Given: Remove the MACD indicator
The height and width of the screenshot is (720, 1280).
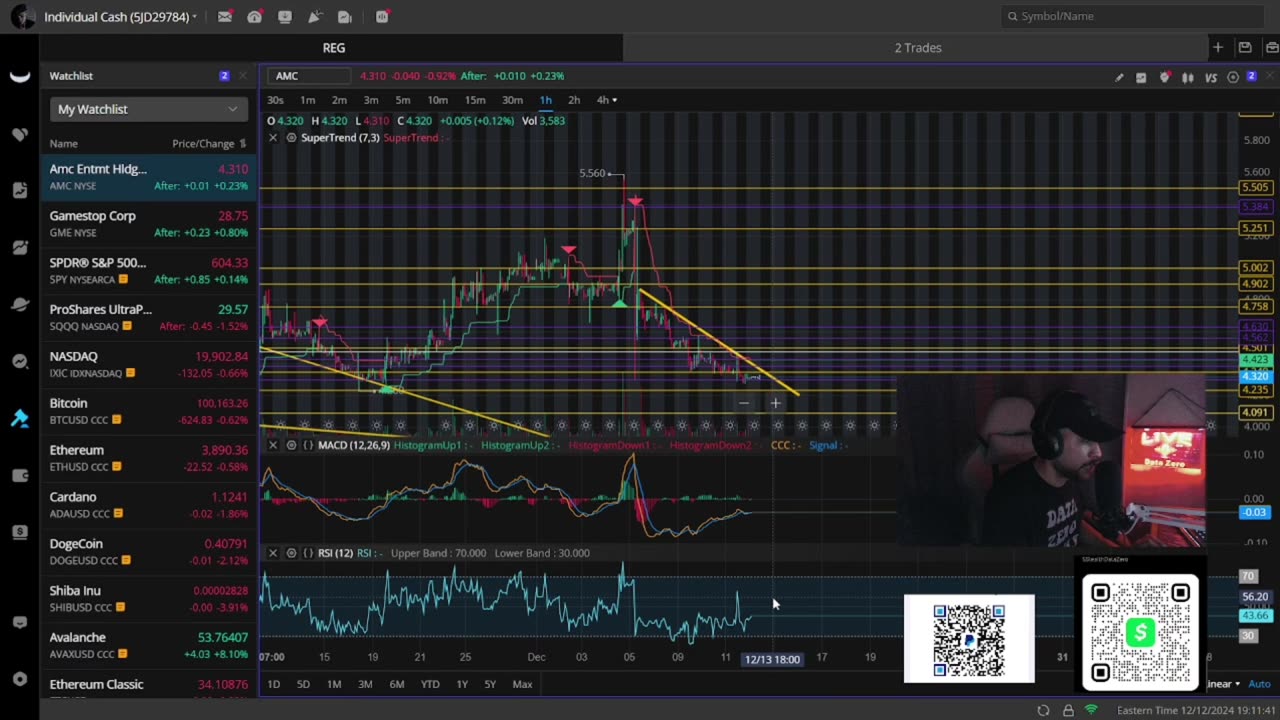Looking at the screenshot, I should tap(273, 445).
